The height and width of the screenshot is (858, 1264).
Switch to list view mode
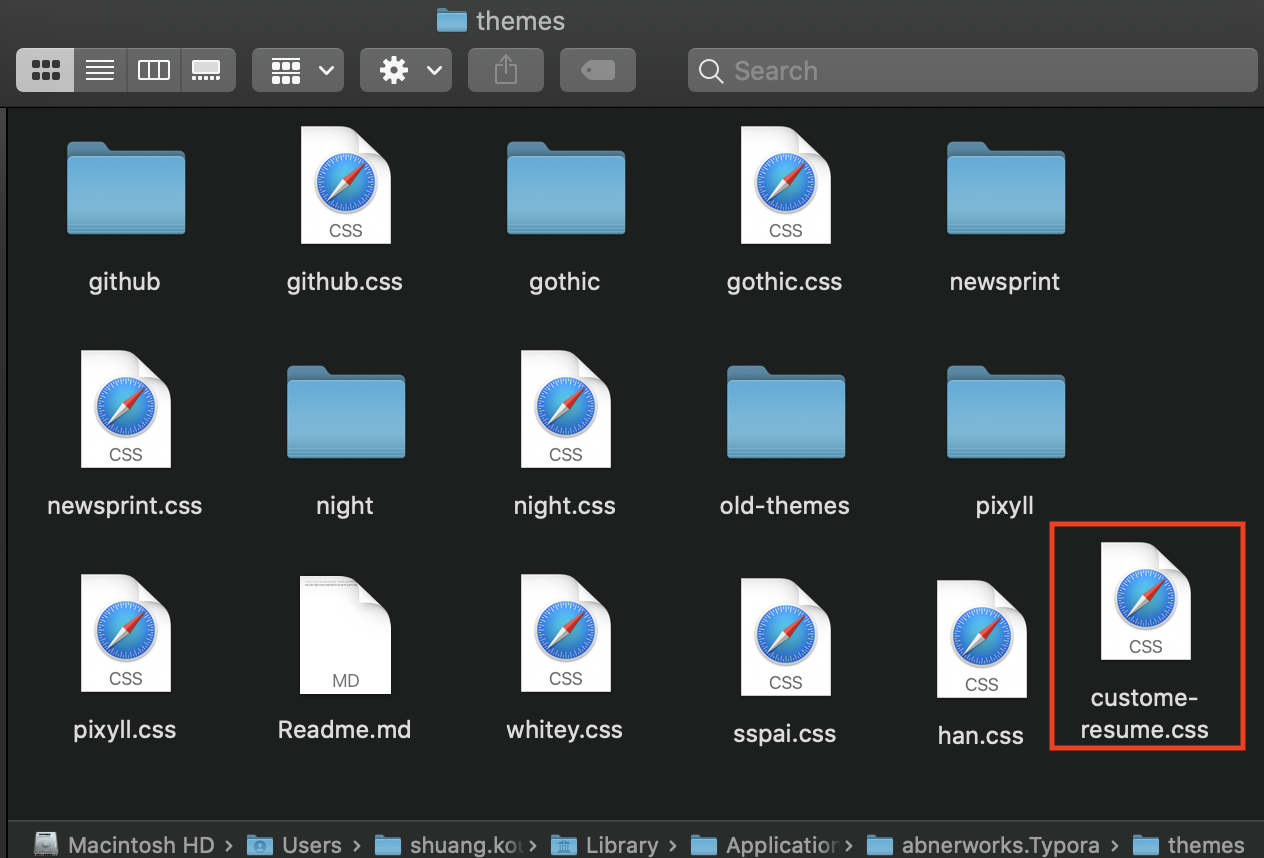click(x=100, y=70)
